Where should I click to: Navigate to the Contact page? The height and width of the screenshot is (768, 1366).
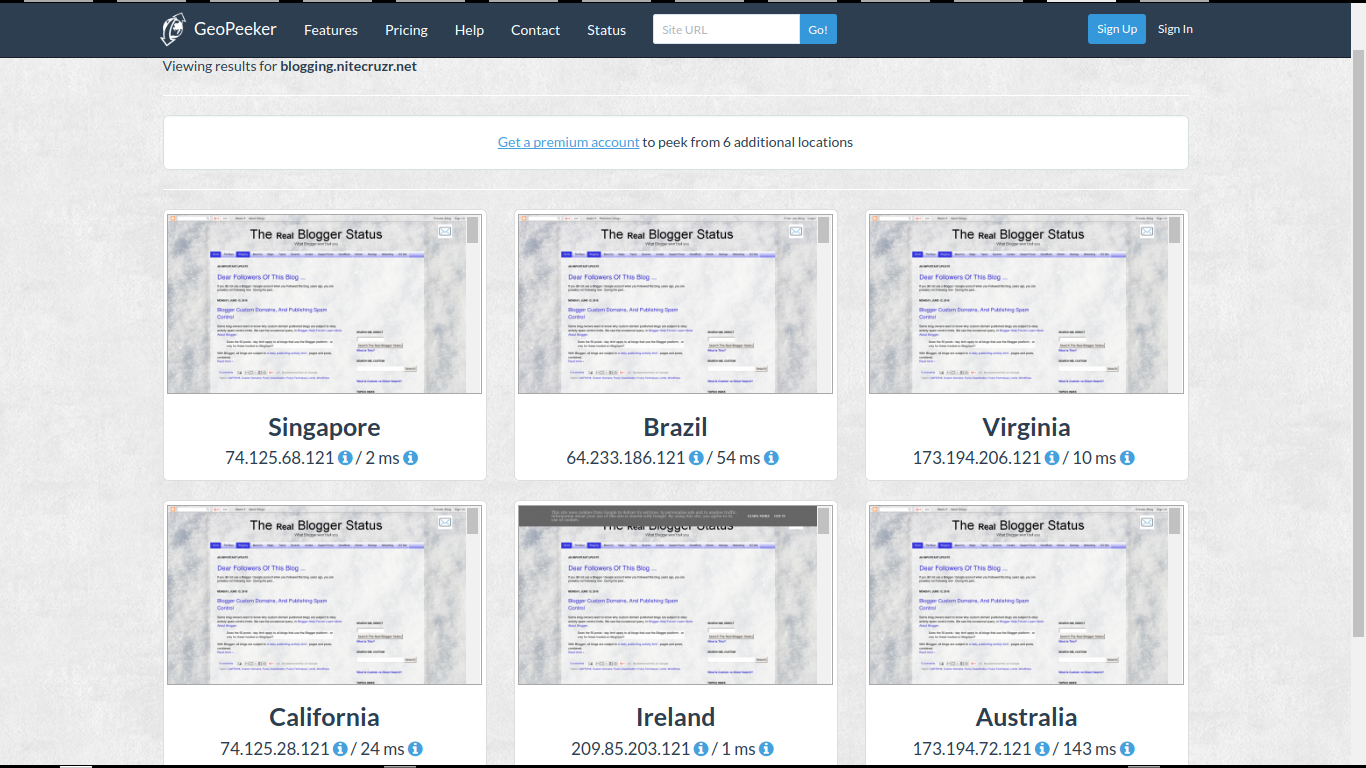pos(535,30)
